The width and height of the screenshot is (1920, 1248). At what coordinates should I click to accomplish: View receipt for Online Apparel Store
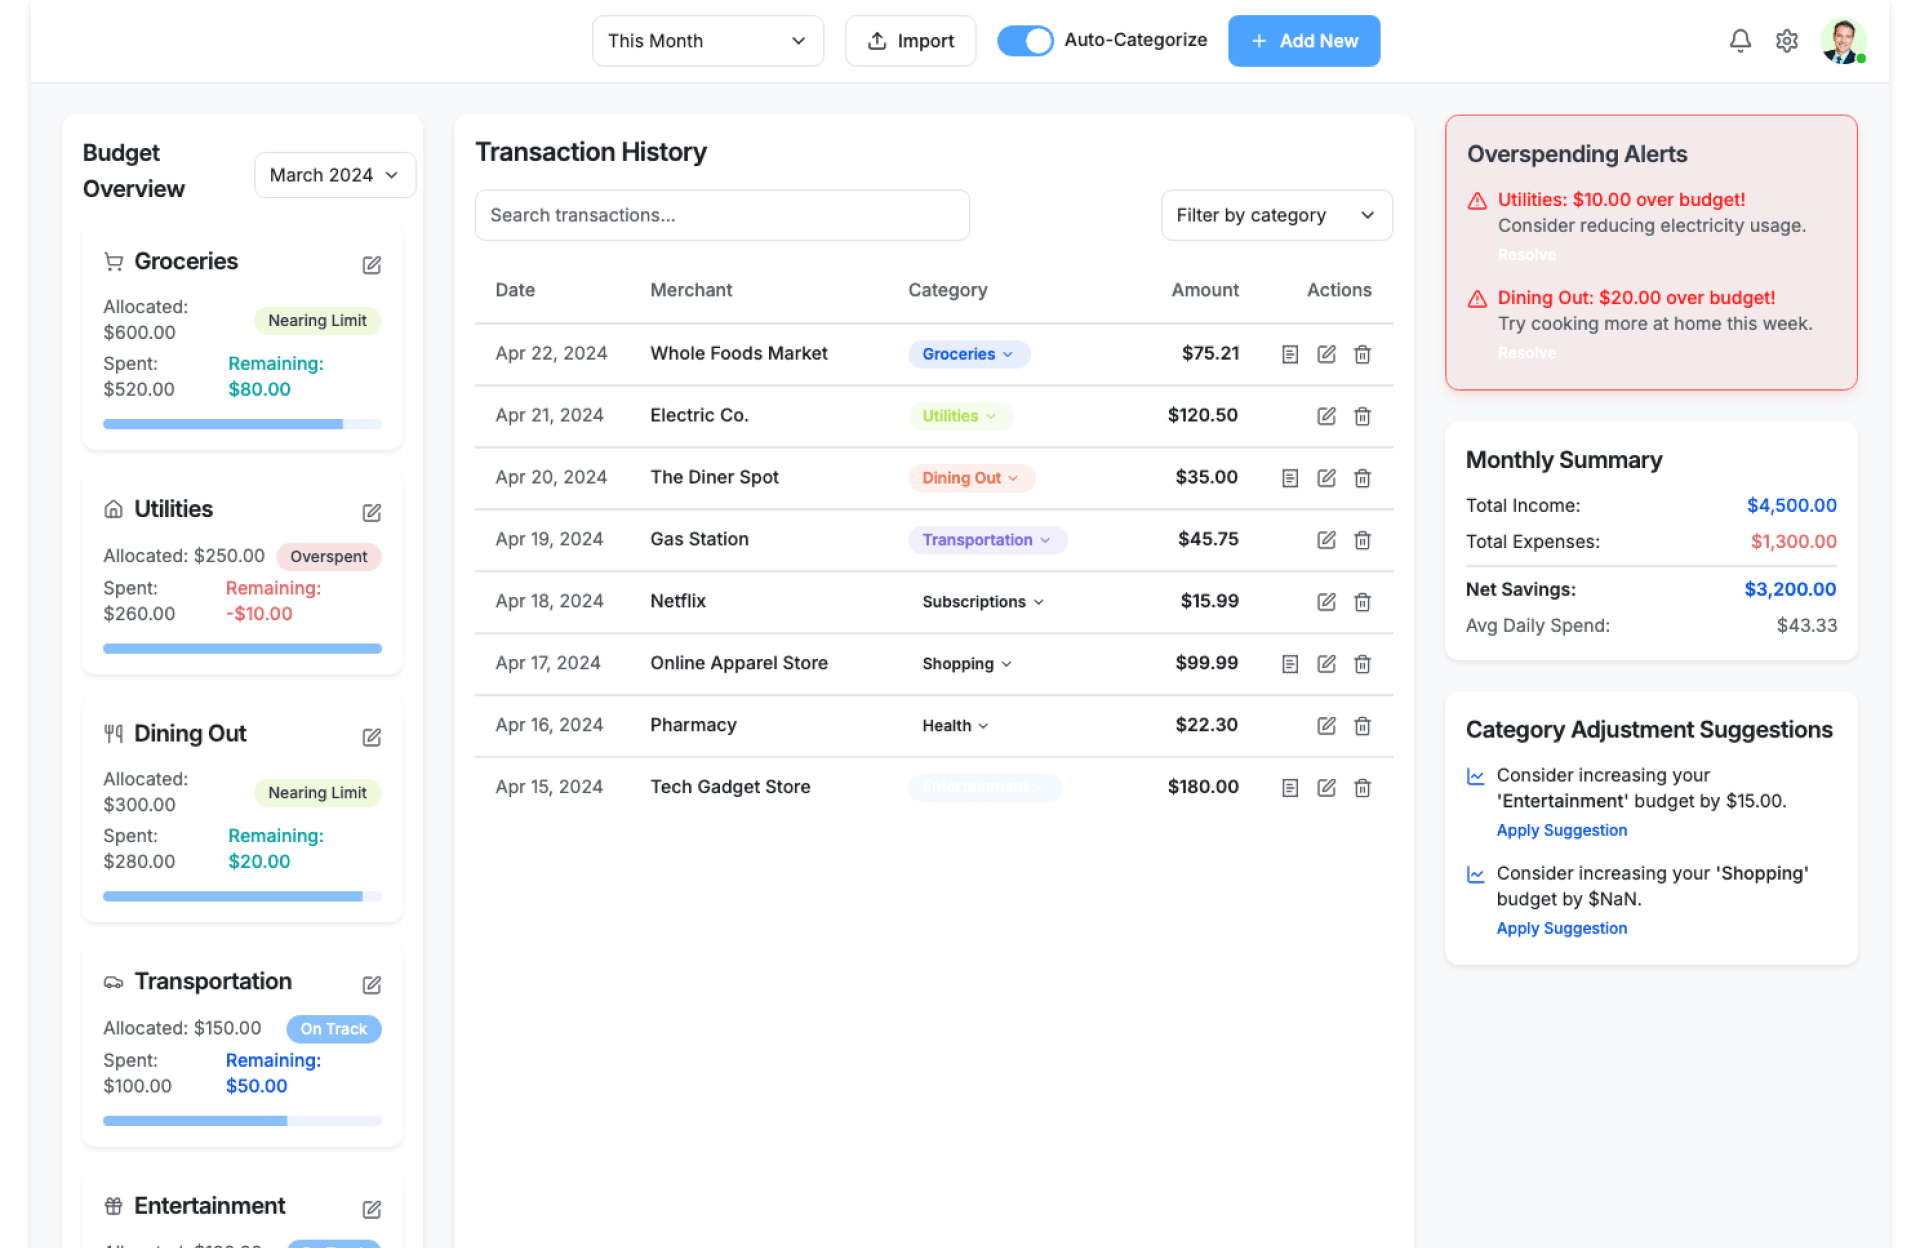[1290, 664]
